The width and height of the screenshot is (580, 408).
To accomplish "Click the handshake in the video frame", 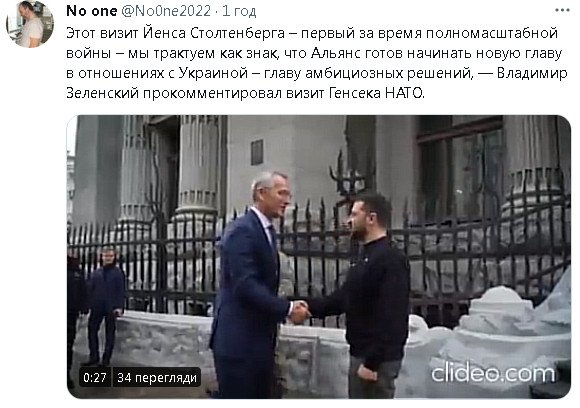I will (x=300, y=313).
